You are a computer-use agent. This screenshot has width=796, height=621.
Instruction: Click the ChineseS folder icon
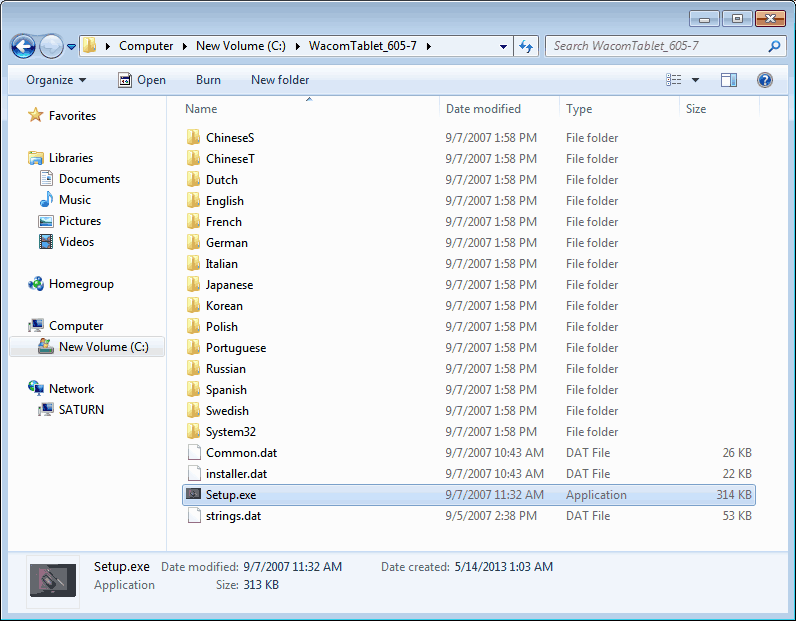[193, 137]
